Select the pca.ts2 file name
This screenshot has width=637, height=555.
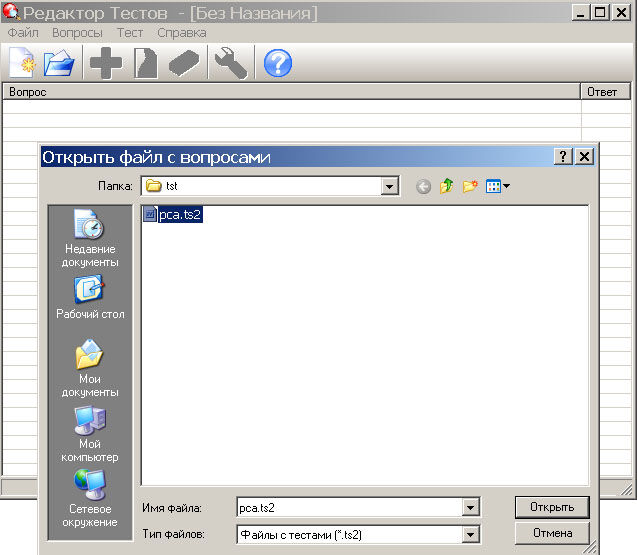point(180,215)
